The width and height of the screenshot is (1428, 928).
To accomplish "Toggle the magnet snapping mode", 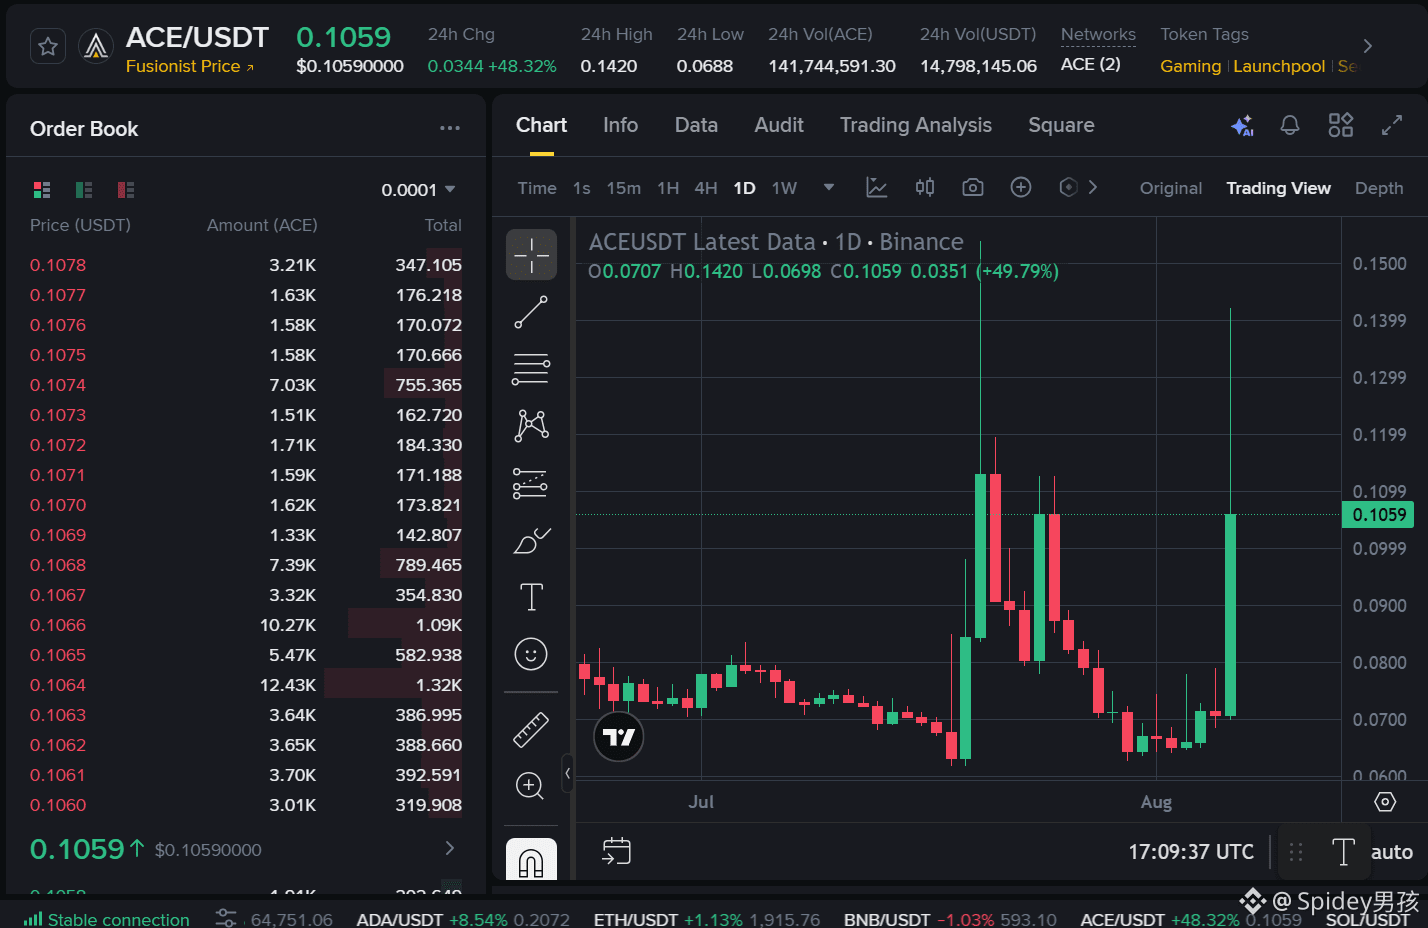I will click(531, 859).
